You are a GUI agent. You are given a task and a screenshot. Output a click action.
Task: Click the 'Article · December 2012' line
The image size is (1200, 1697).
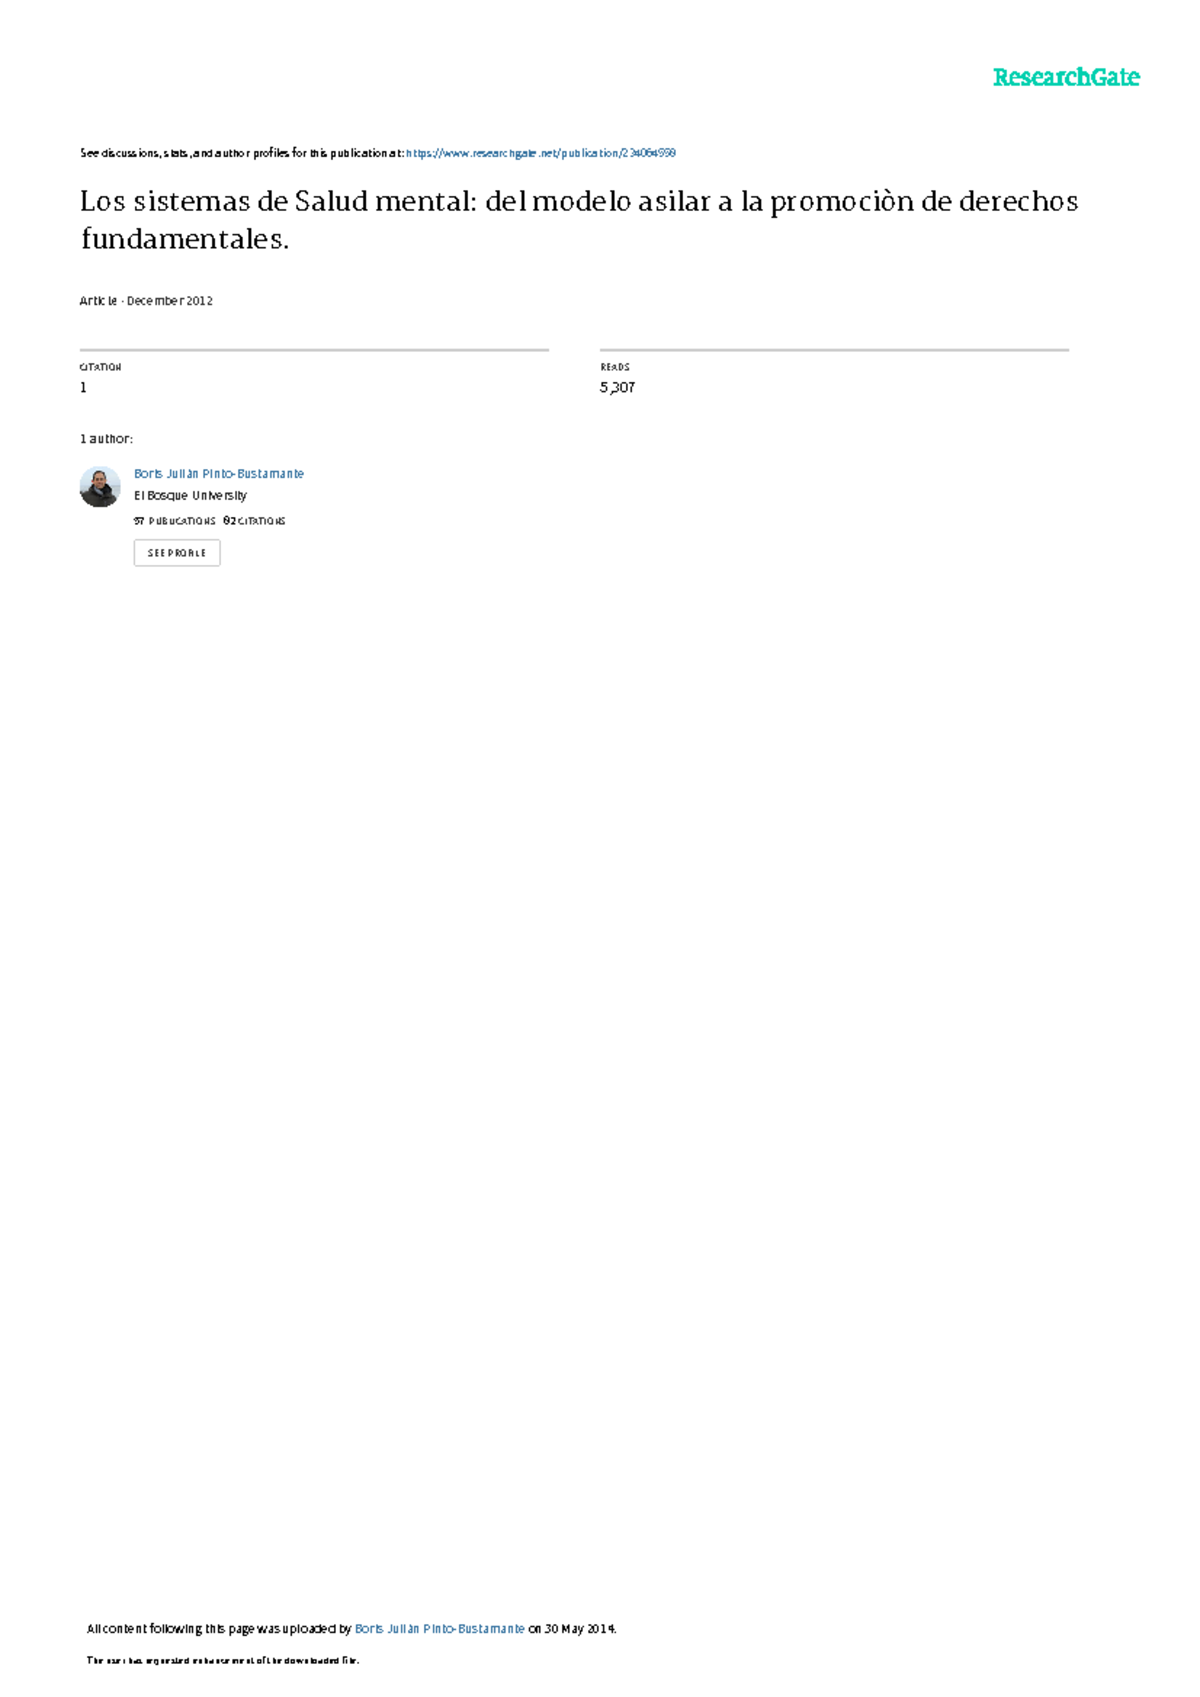point(146,301)
